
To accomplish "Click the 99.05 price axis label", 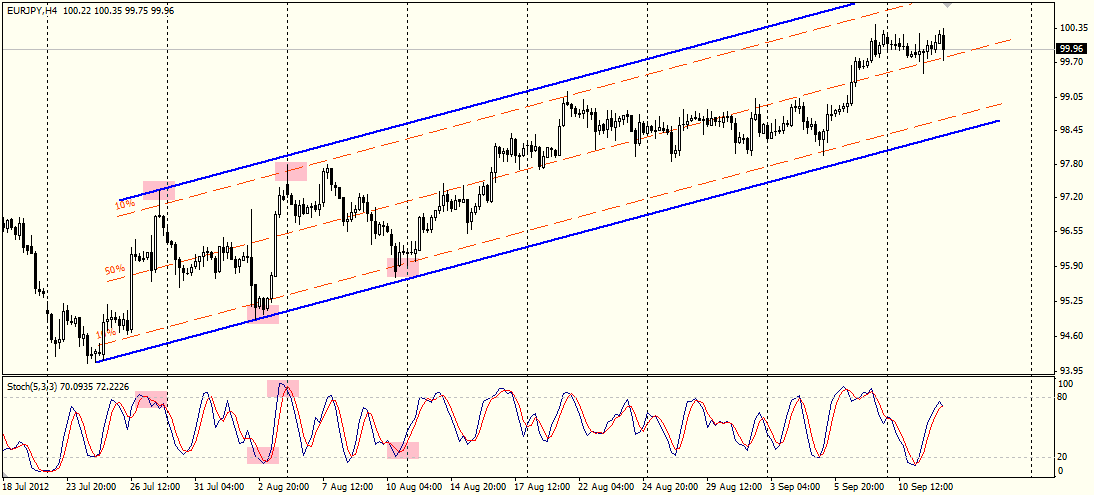I will point(1071,96).
